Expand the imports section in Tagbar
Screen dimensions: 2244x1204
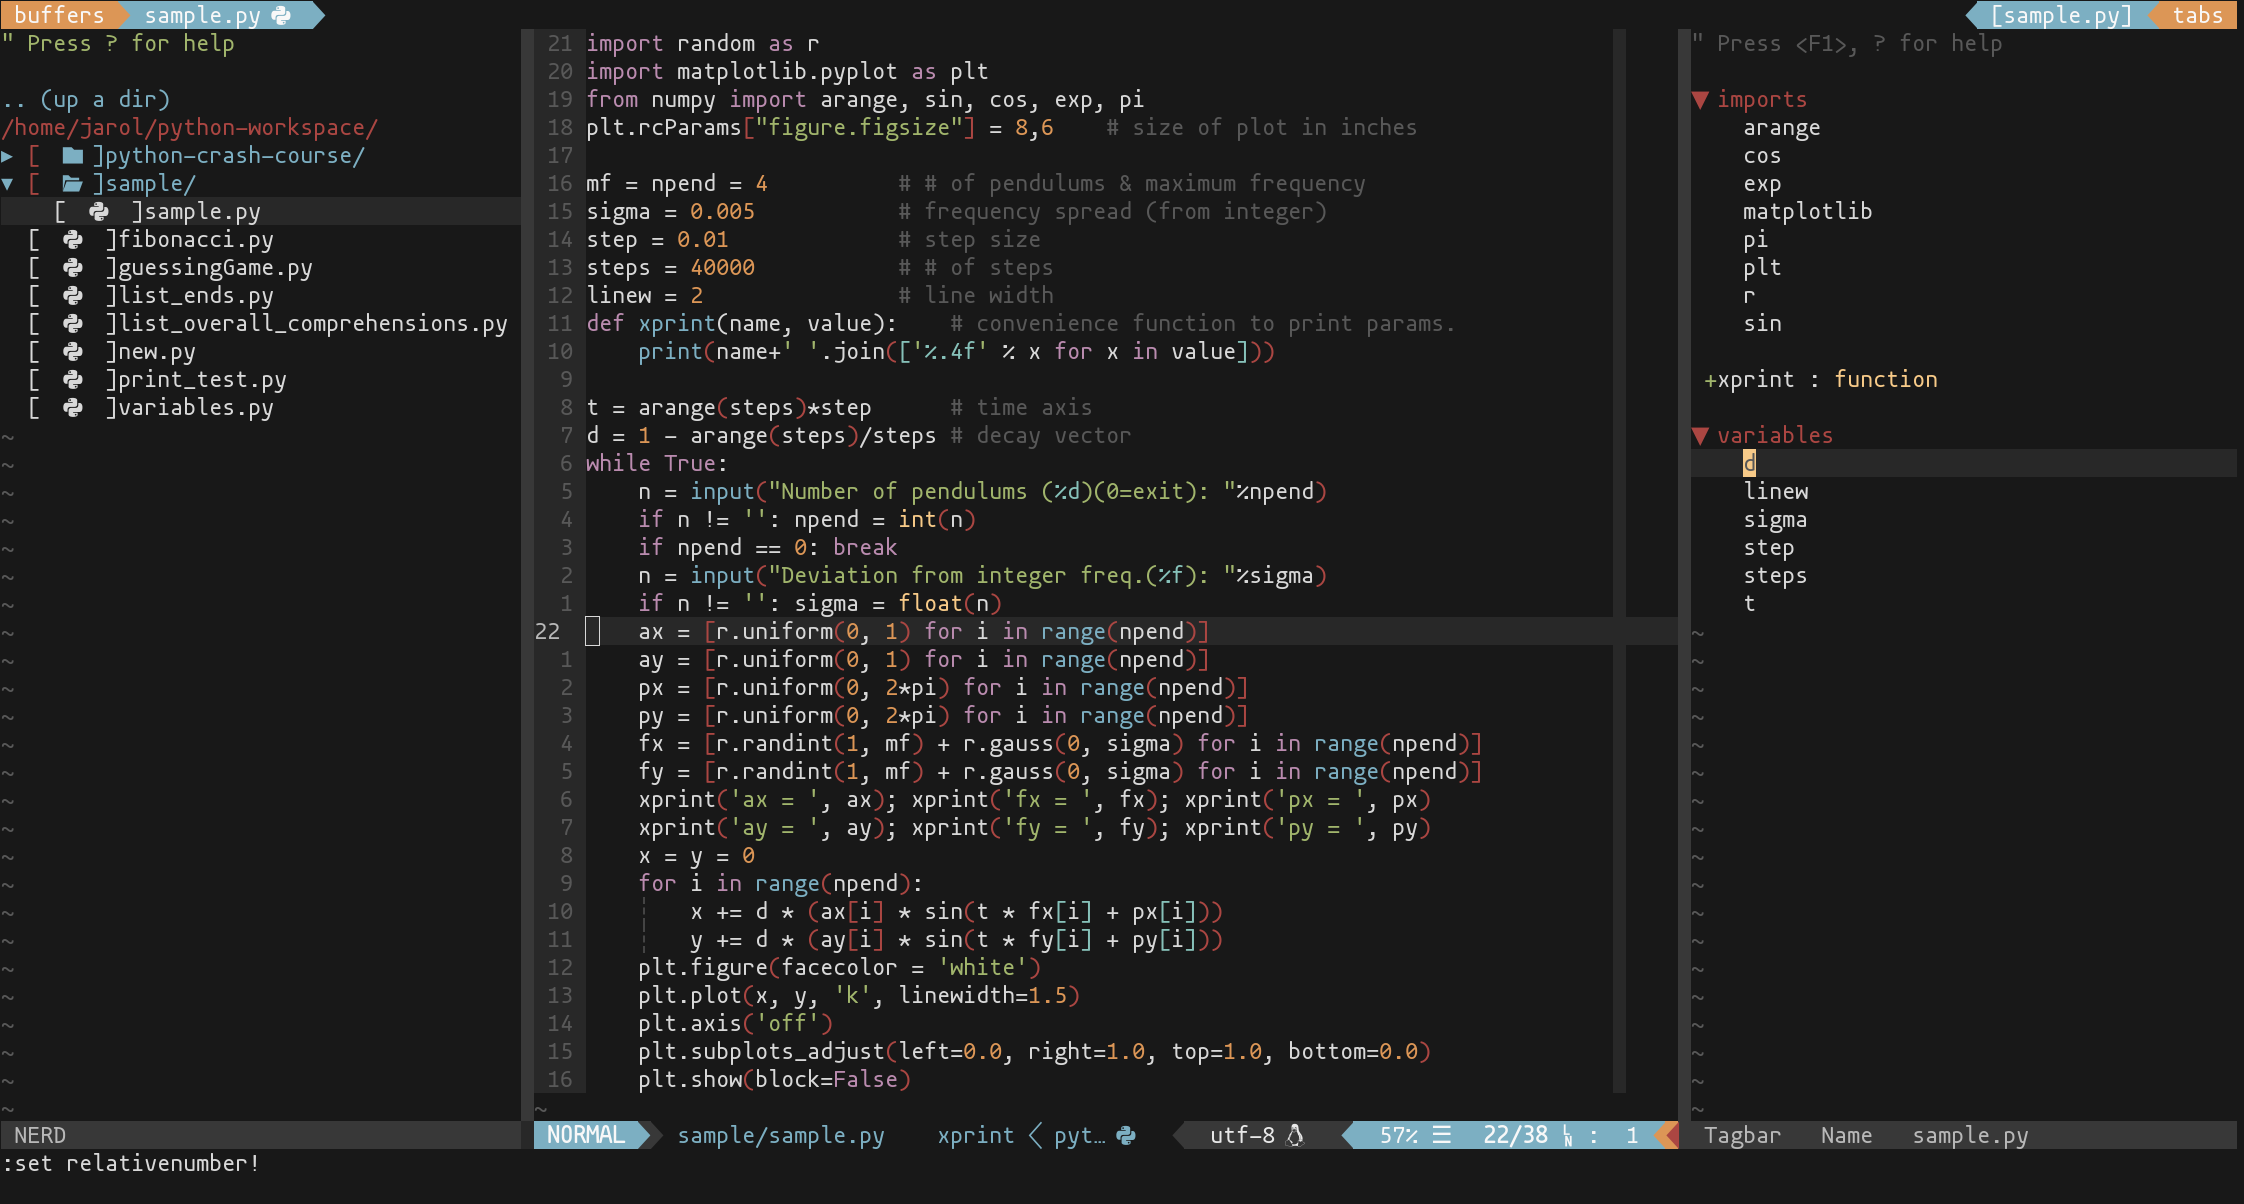pyautogui.click(x=1704, y=98)
